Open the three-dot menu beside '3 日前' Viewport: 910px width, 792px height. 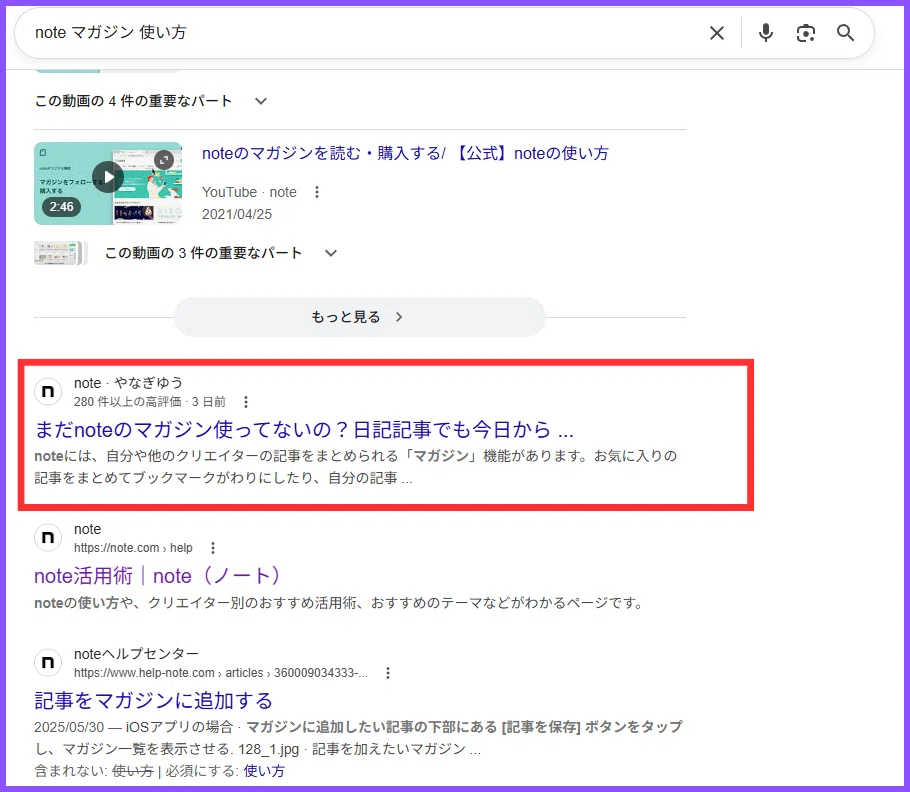pyautogui.click(x=246, y=402)
